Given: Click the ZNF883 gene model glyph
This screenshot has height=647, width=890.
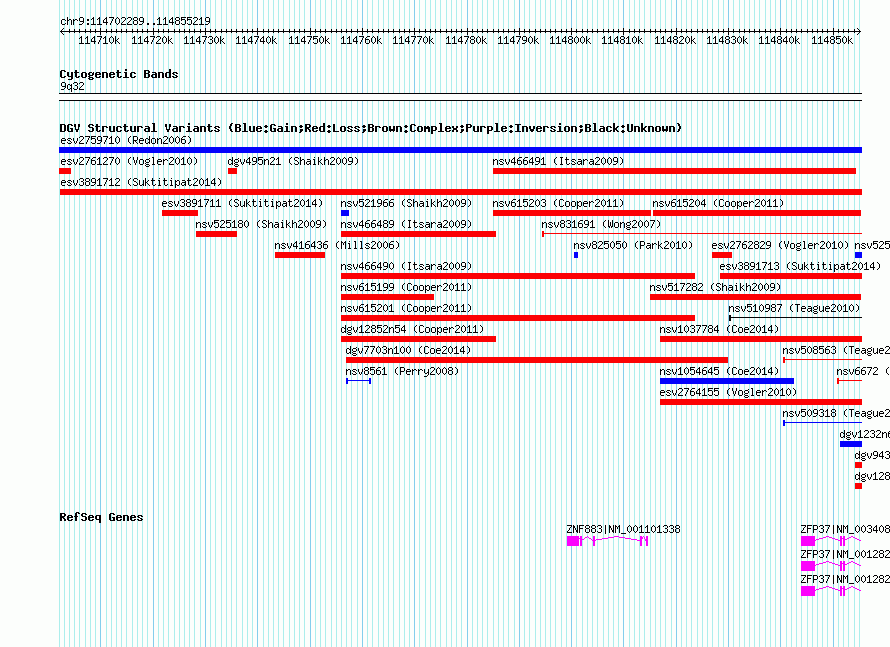Looking at the screenshot, I should pyautogui.click(x=607, y=541).
